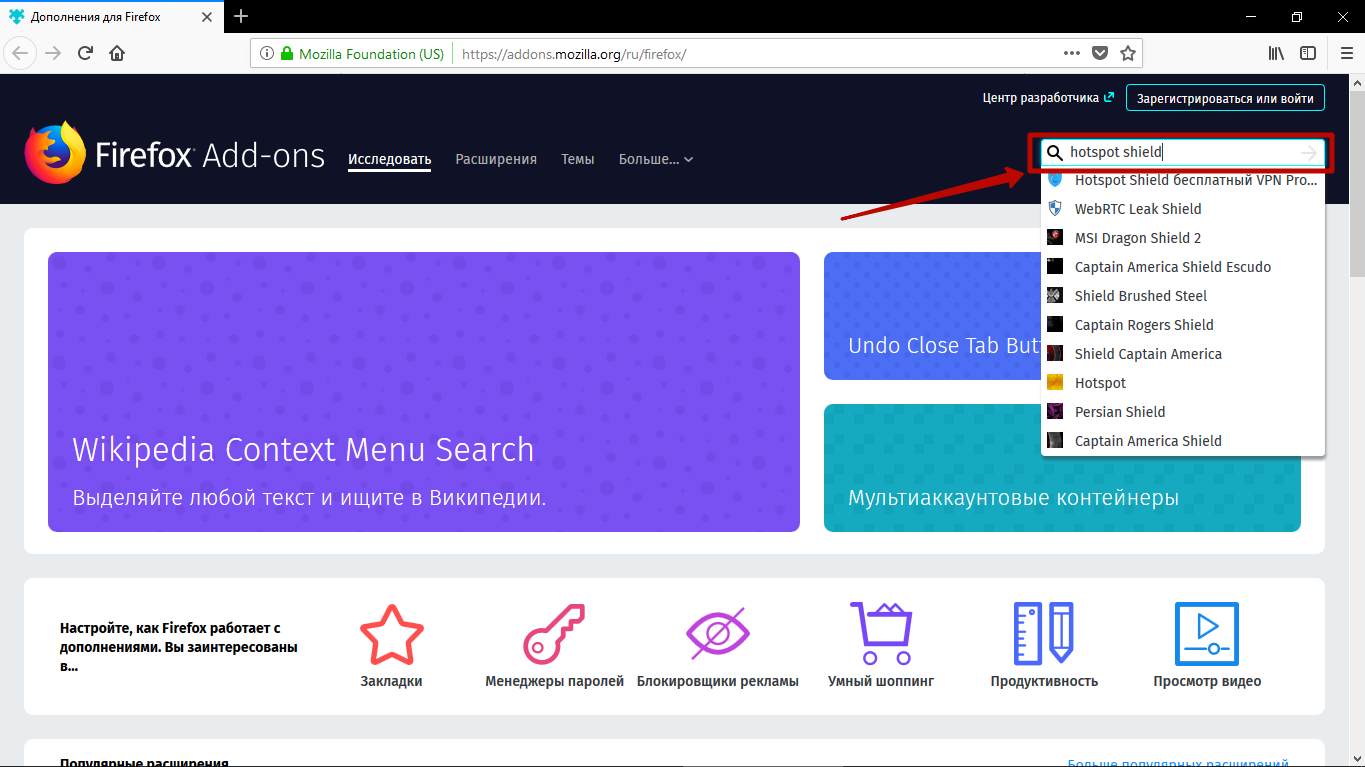Open Wikipedia Context Menu Search banner
The height and width of the screenshot is (767, 1365).
pos(424,392)
